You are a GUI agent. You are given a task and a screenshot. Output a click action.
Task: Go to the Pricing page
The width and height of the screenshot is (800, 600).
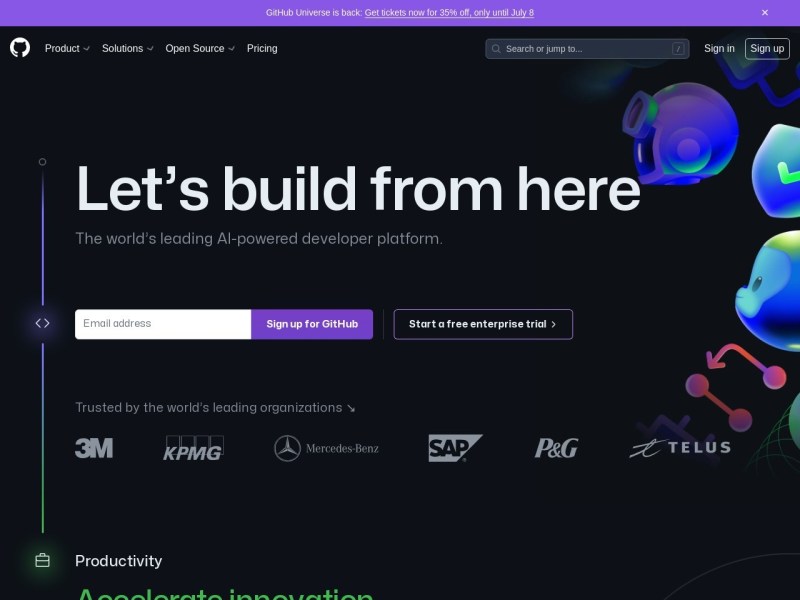tap(262, 48)
